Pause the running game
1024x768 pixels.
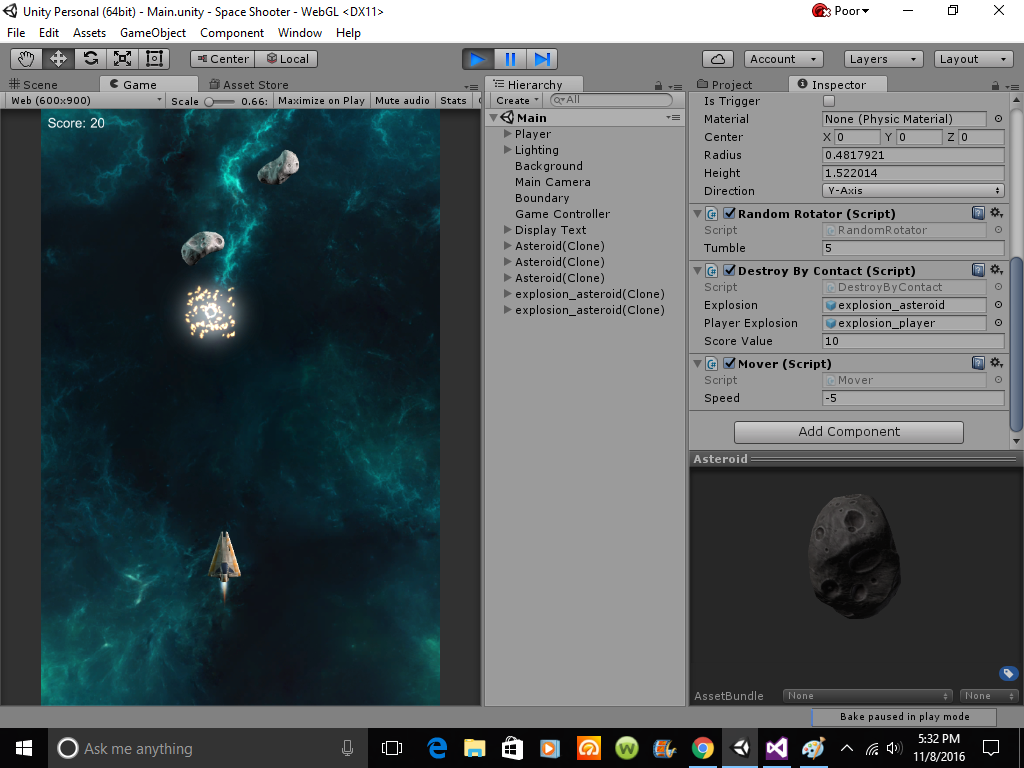pyautogui.click(x=510, y=59)
